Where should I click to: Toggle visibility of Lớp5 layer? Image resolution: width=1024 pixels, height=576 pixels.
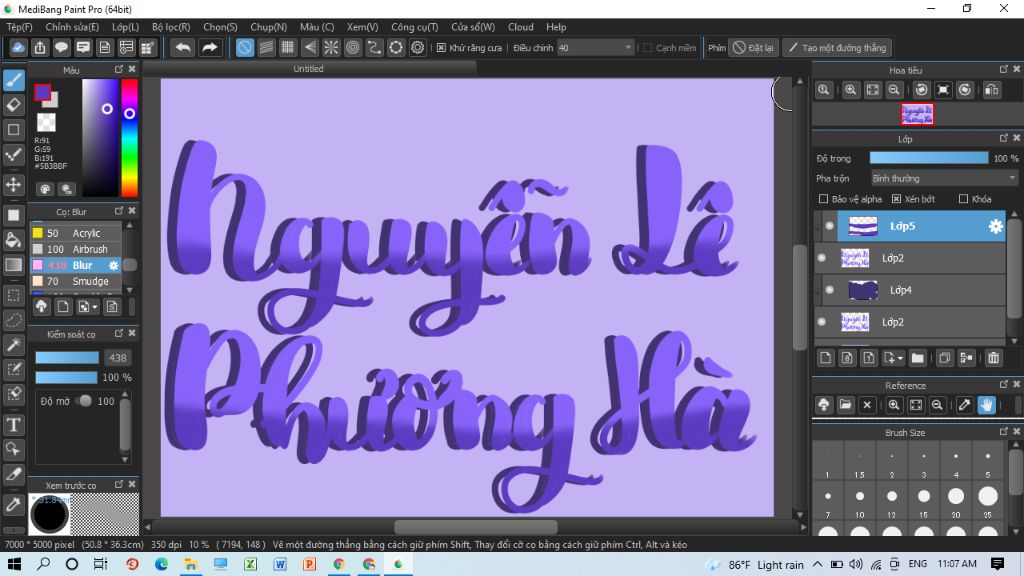(x=829, y=226)
